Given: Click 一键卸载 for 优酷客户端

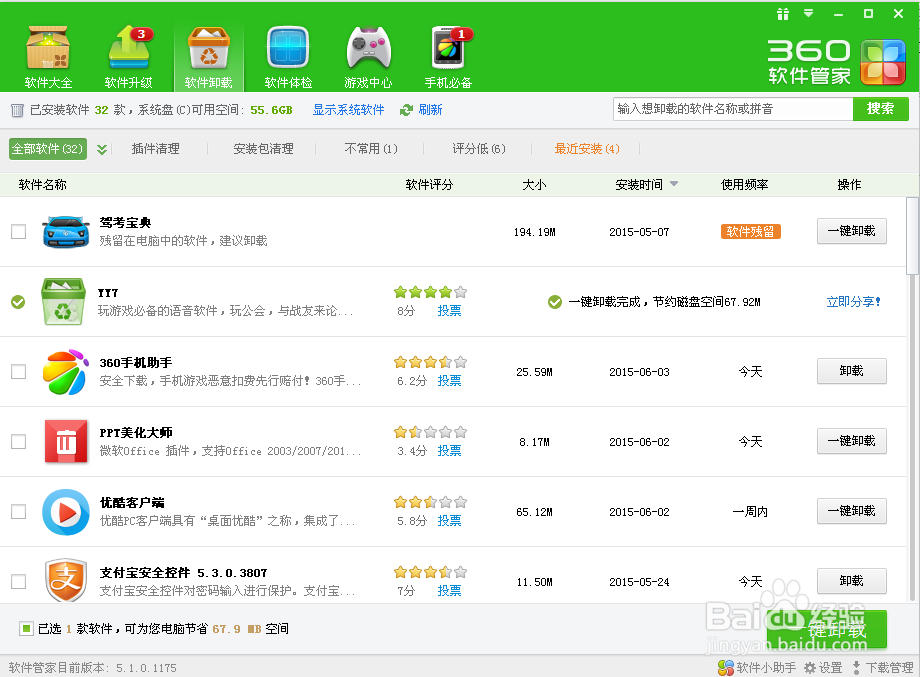Looking at the screenshot, I should tap(851, 511).
